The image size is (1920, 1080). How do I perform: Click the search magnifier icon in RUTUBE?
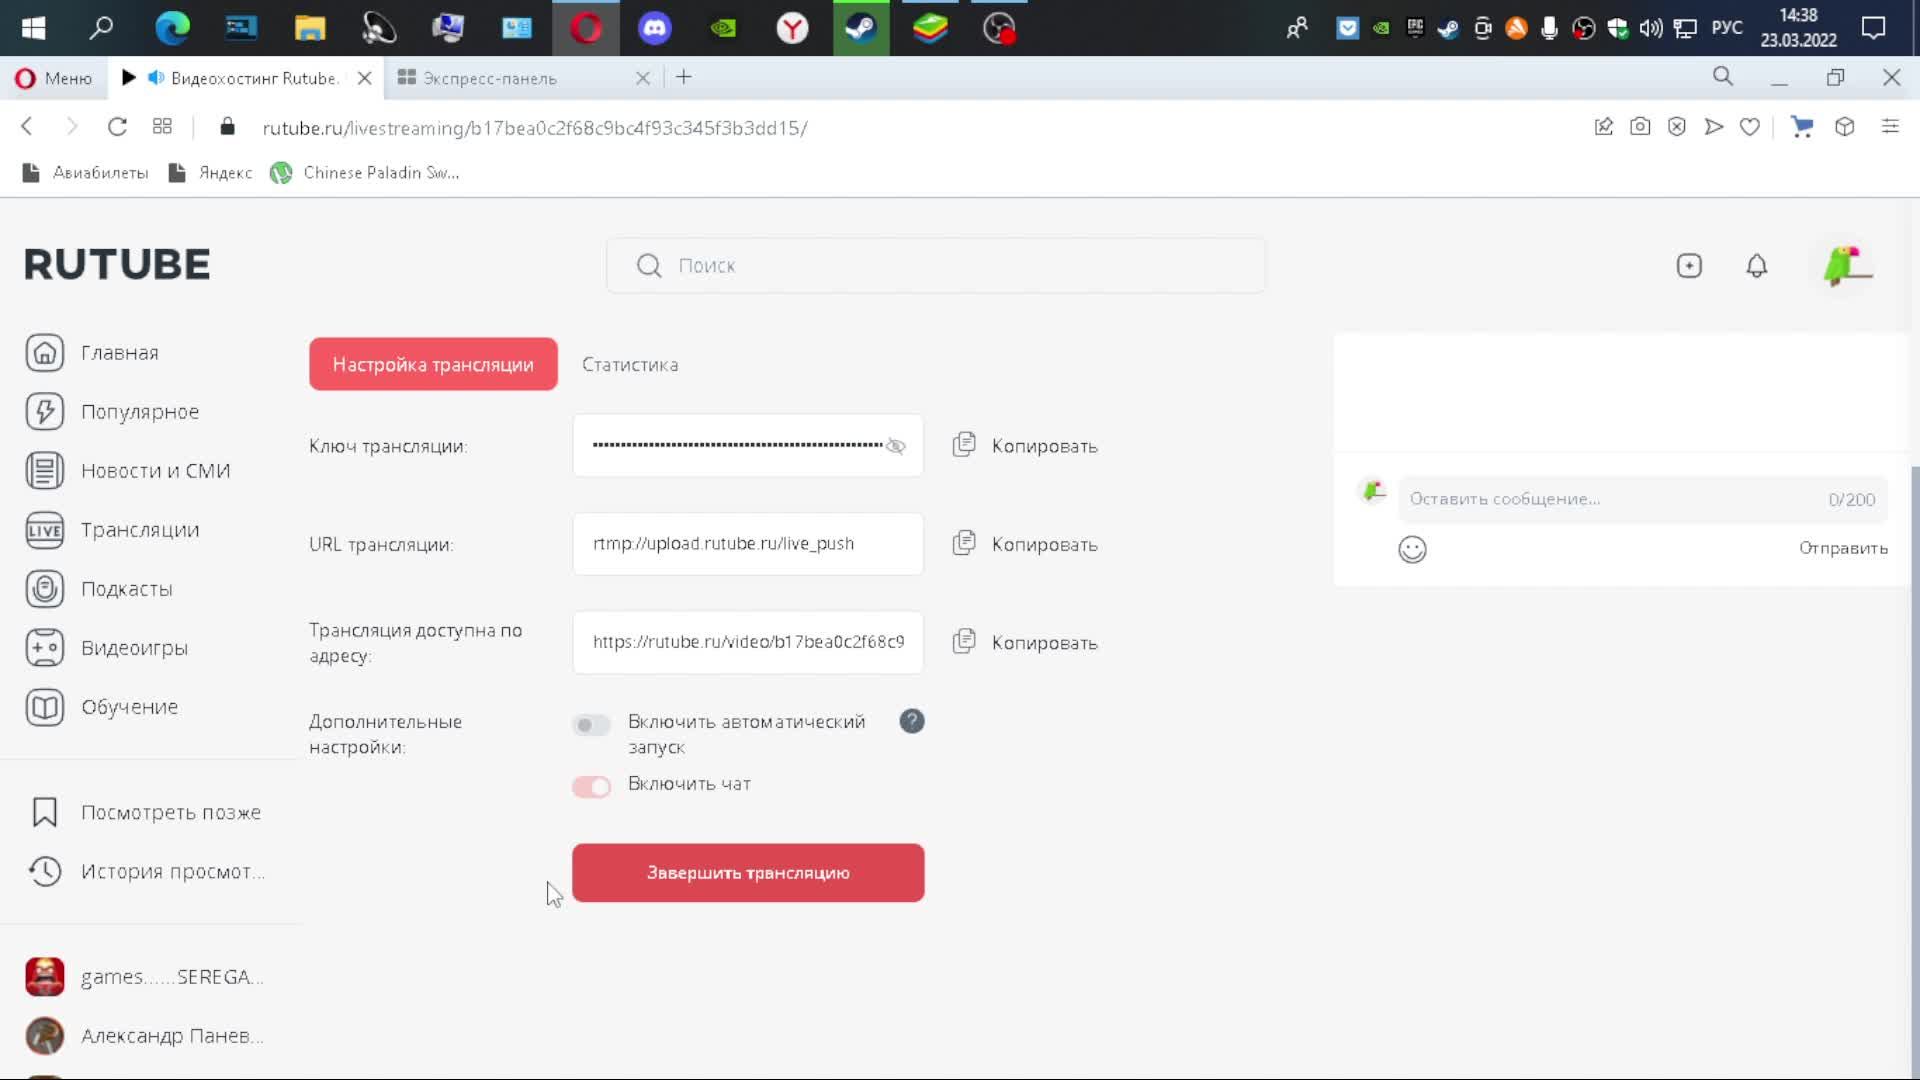649,266
